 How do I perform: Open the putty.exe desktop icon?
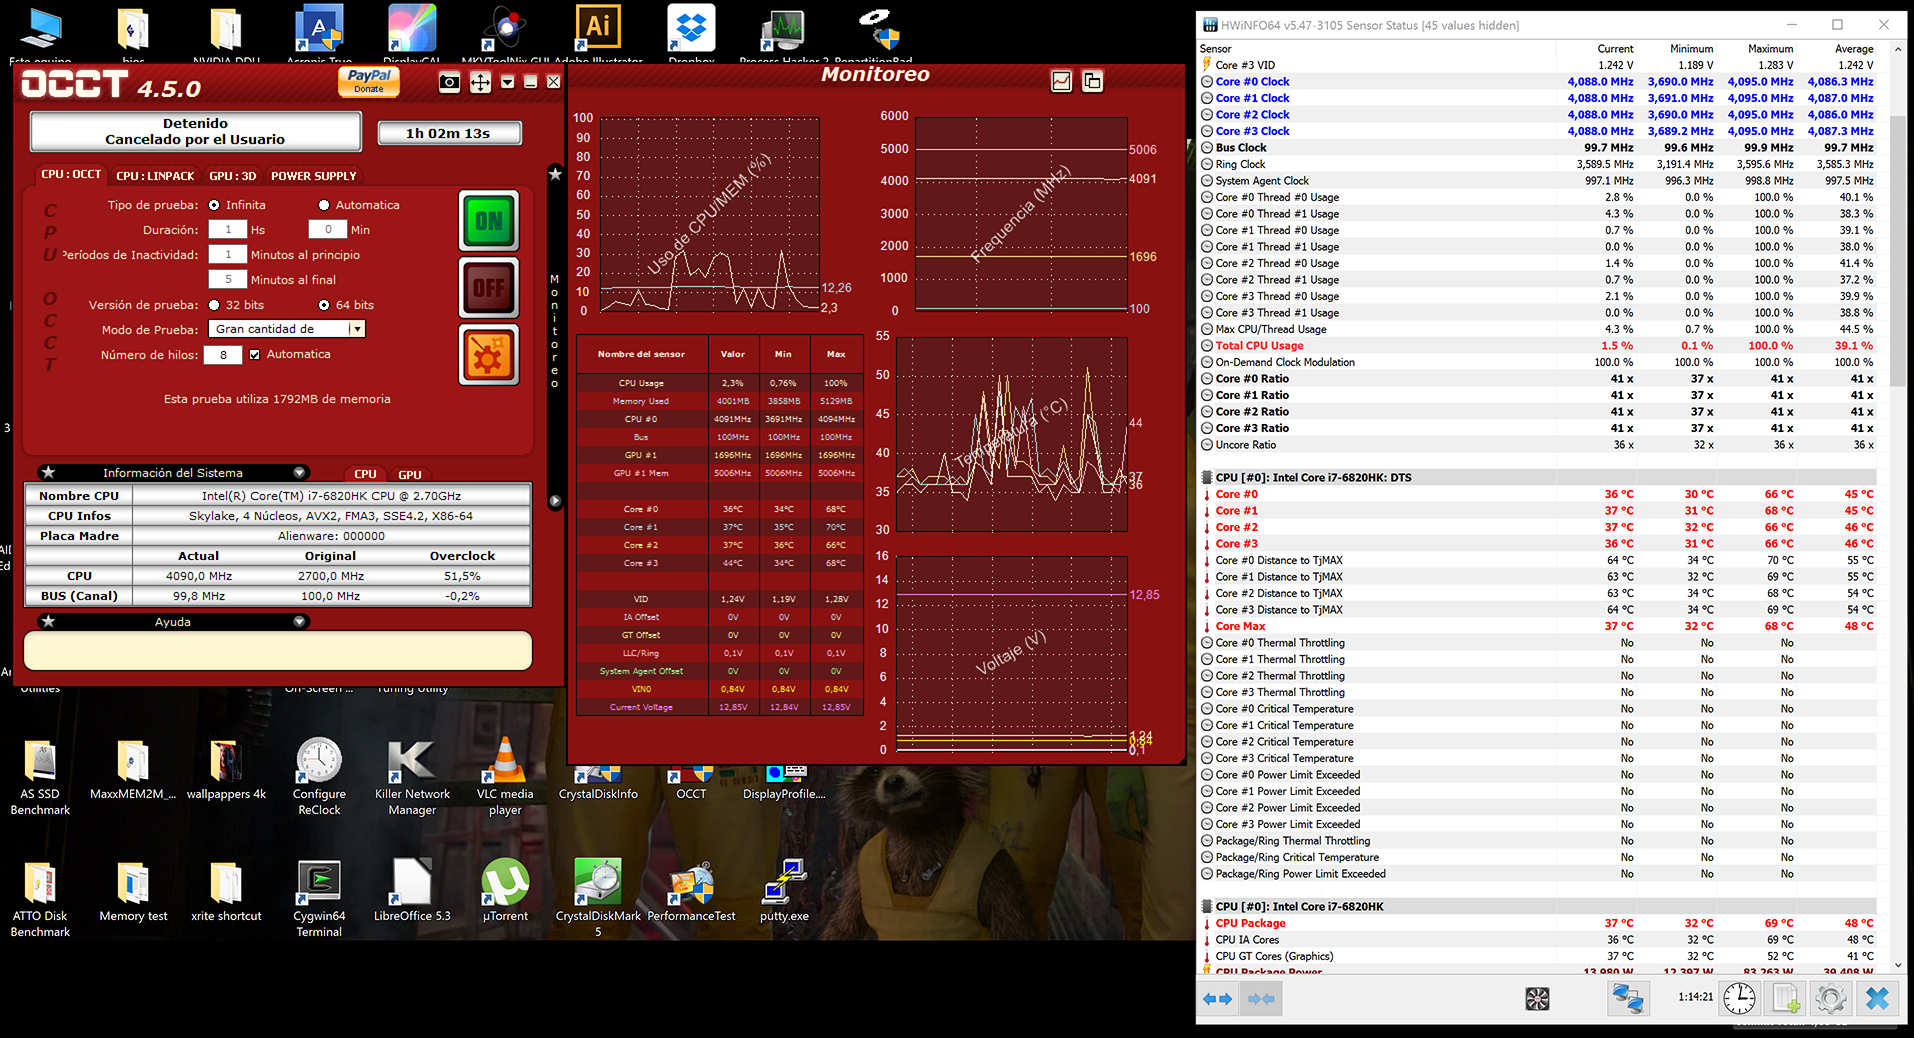784,891
